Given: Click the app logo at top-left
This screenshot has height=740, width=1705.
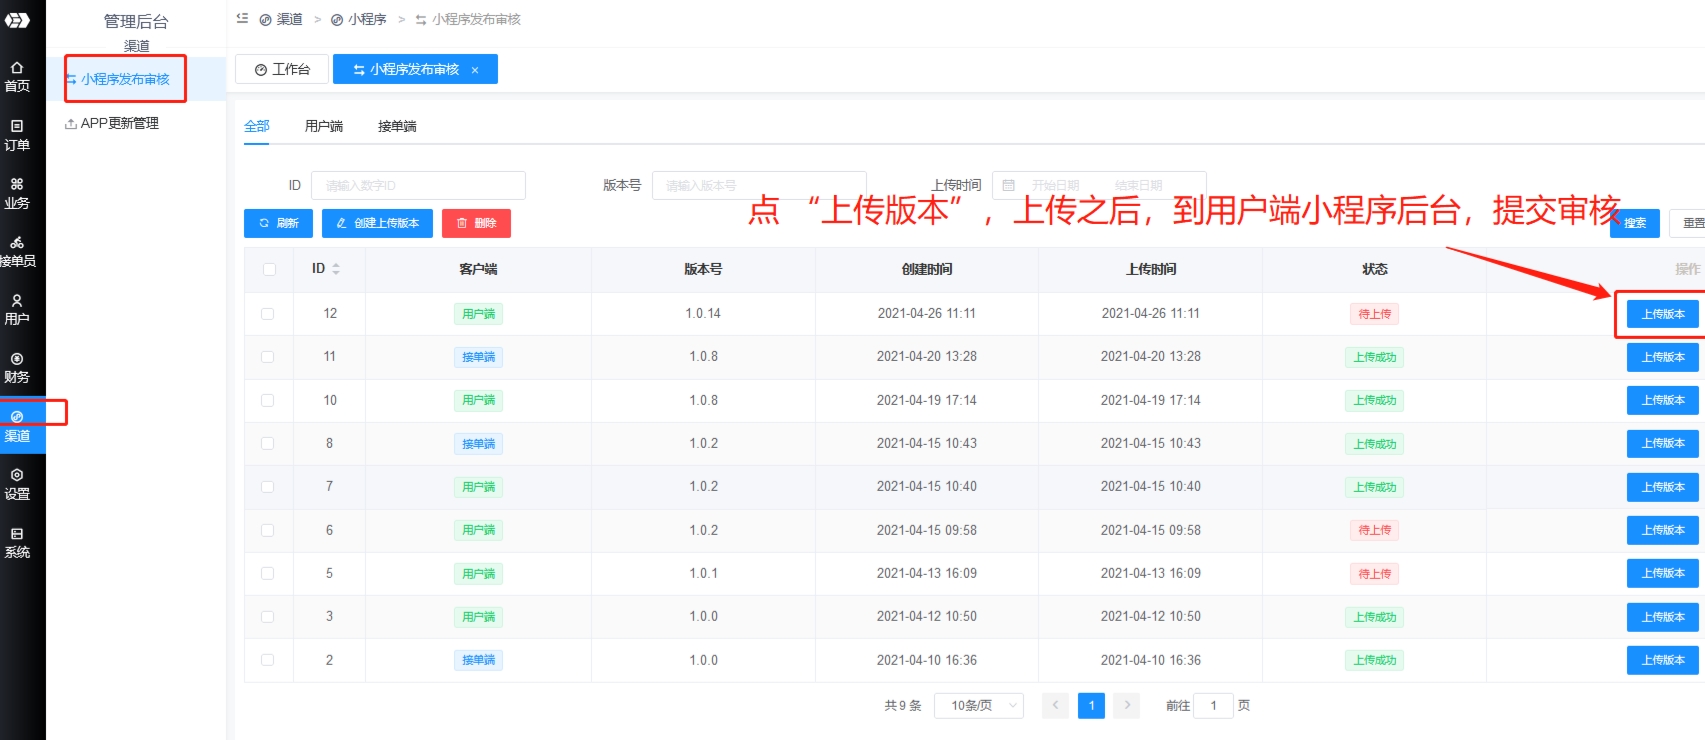Looking at the screenshot, I should click(x=17, y=20).
